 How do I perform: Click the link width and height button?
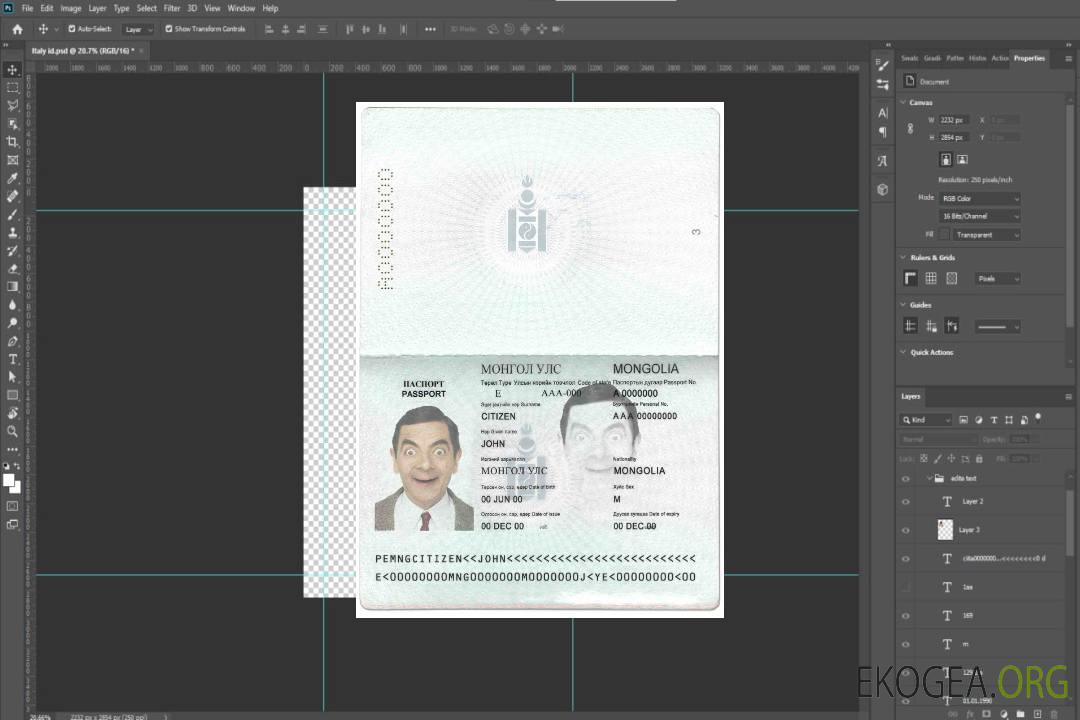pyautogui.click(x=910, y=129)
